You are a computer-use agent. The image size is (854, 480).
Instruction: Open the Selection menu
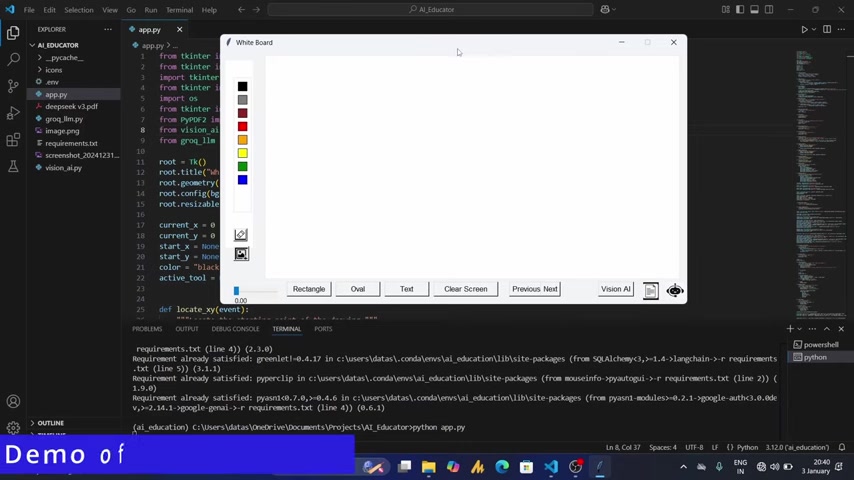click(78, 10)
